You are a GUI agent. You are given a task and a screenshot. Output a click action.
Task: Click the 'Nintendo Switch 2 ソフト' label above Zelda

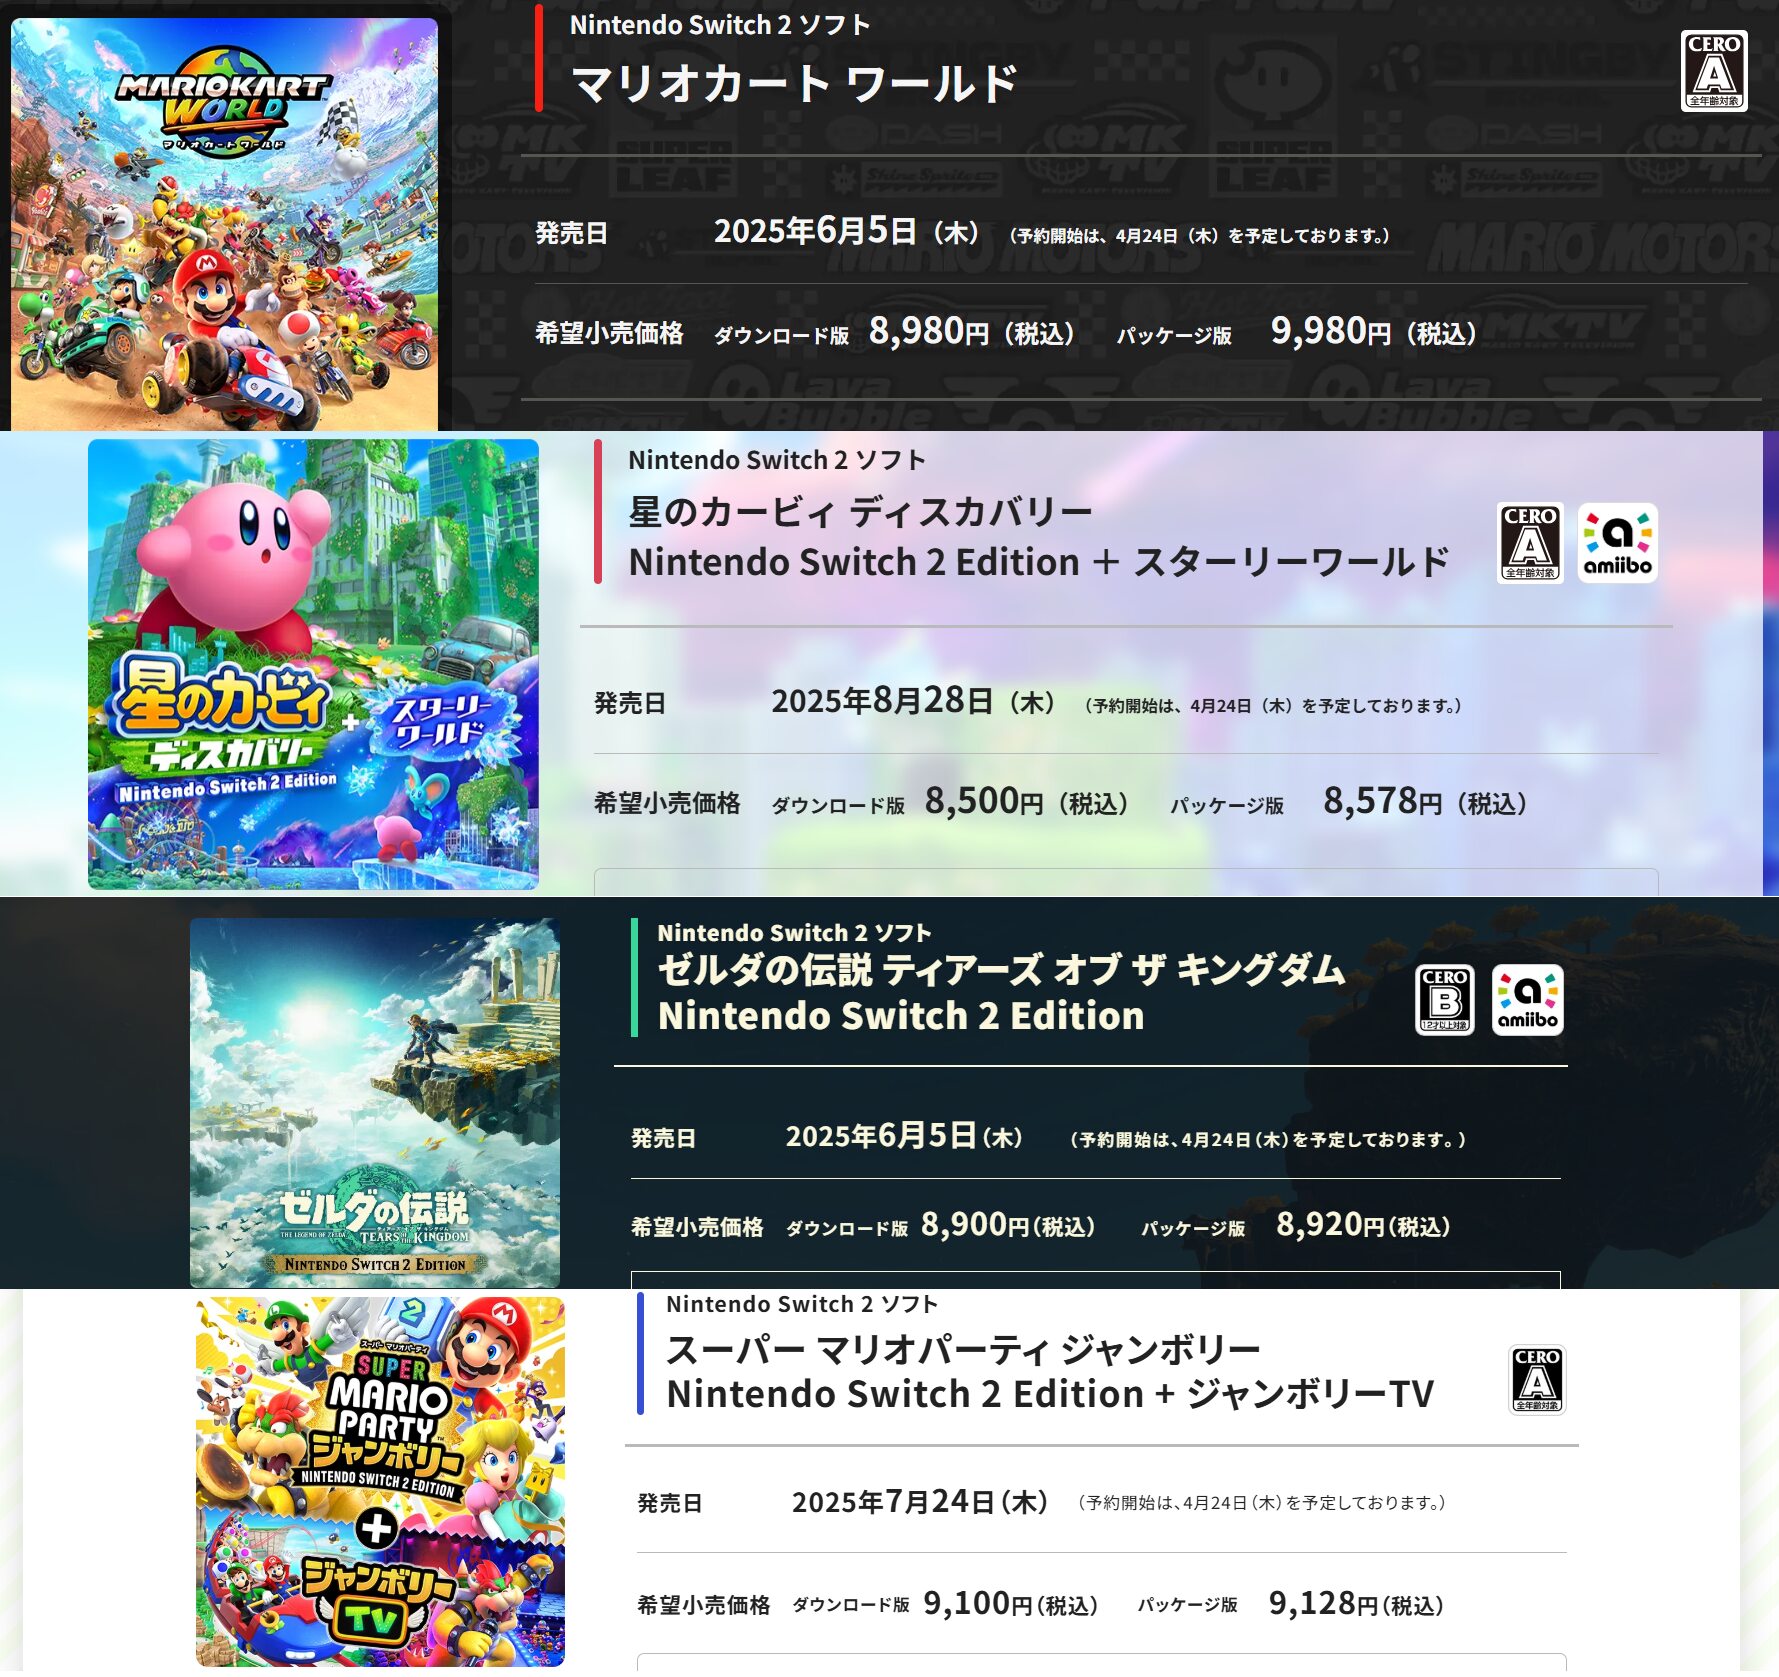tap(794, 933)
